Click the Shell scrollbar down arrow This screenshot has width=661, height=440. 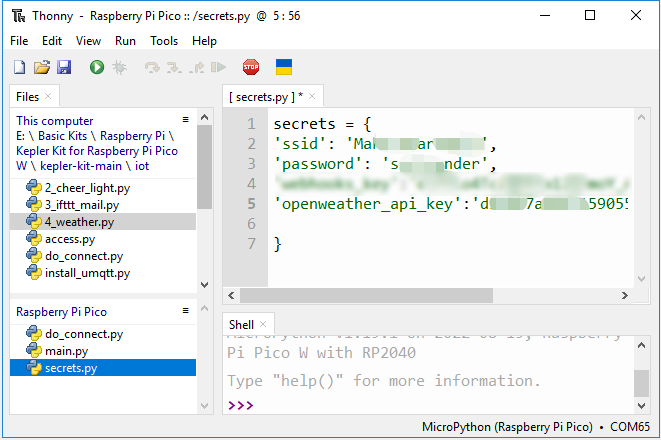coord(641,406)
